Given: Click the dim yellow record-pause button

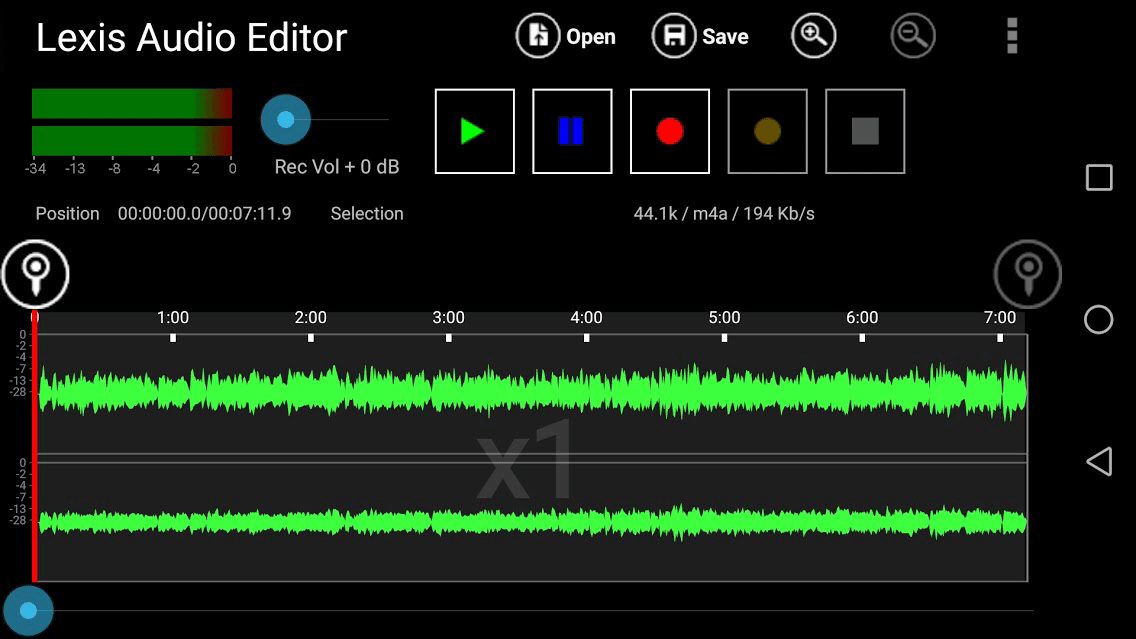Looking at the screenshot, I should [x=767, y=131].
